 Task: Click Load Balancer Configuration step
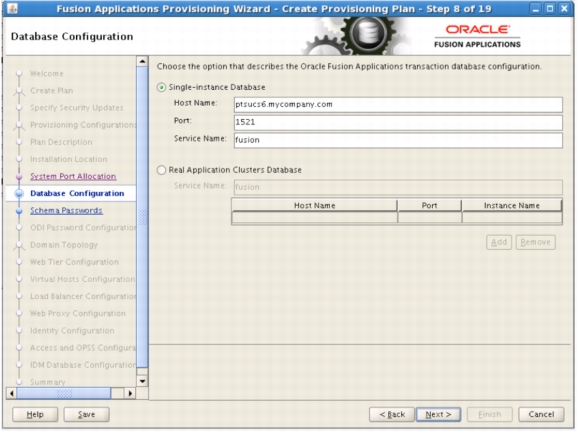pyautogui.click(x=83, y=296)
